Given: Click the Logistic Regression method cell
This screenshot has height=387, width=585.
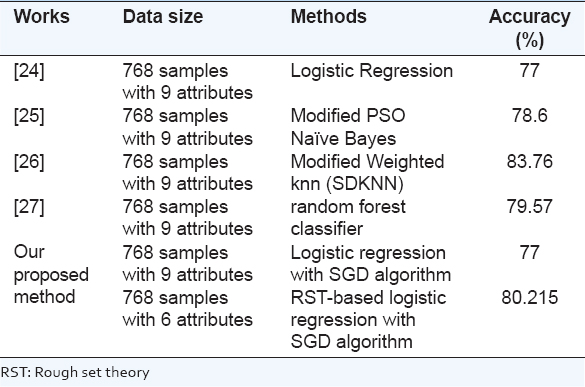Looking at the screenshot, I should click(372, 71).
